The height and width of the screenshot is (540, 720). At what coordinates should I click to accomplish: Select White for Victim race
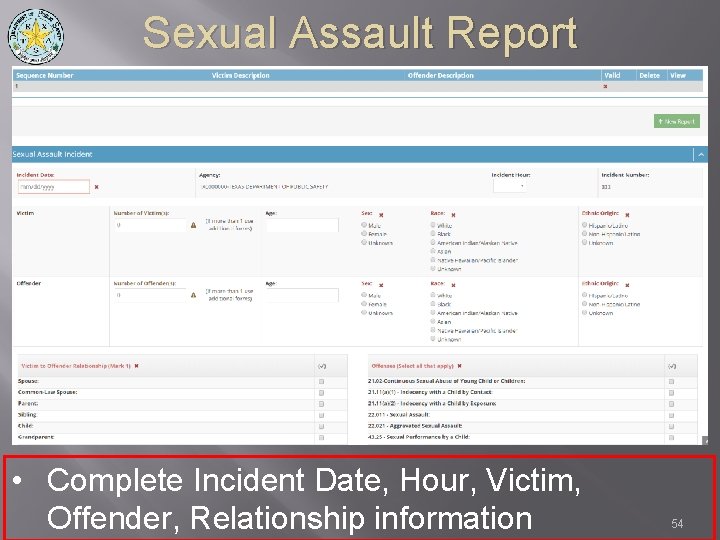pos(433,225)
